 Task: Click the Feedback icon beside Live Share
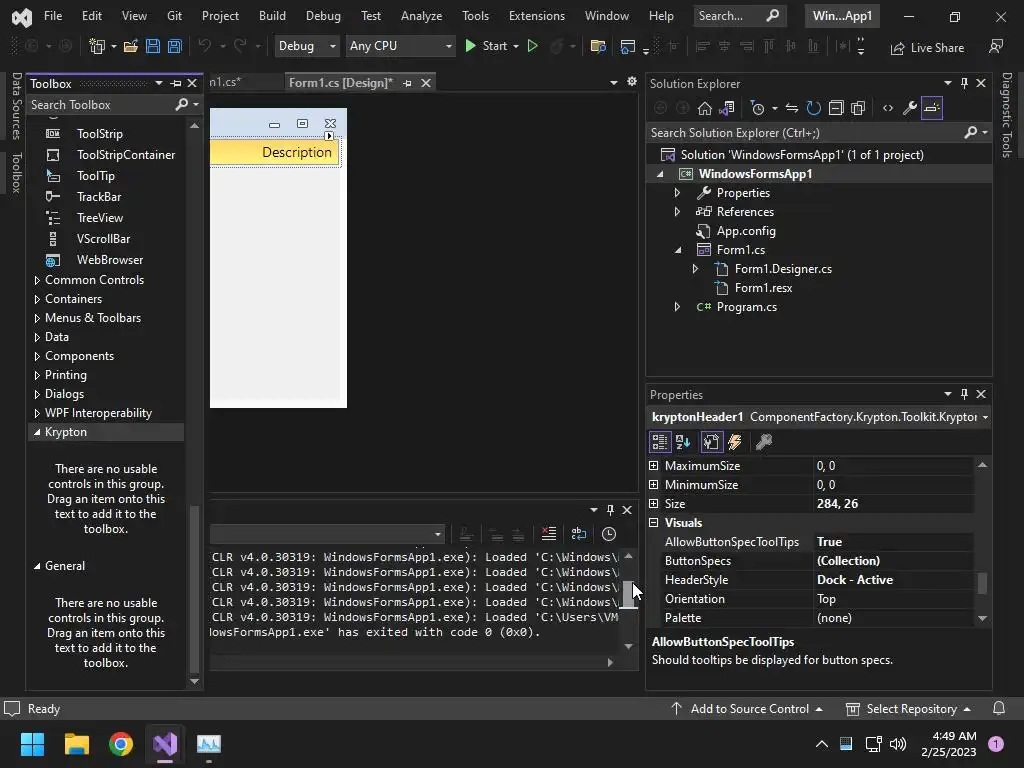click(x=995, y=46)
